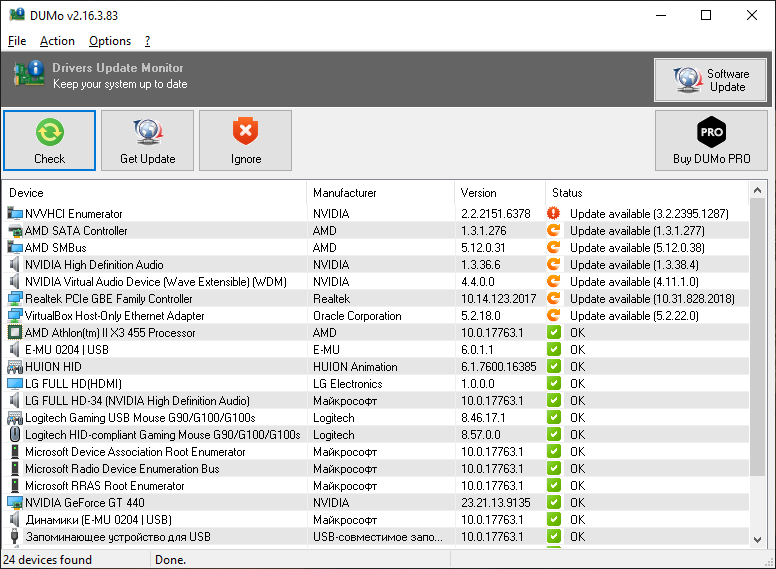The height and width of the screenshot is (569, 776).
Task: Click the green OK icon for E-MU 0204 | USB
Action: pos(554,349)
